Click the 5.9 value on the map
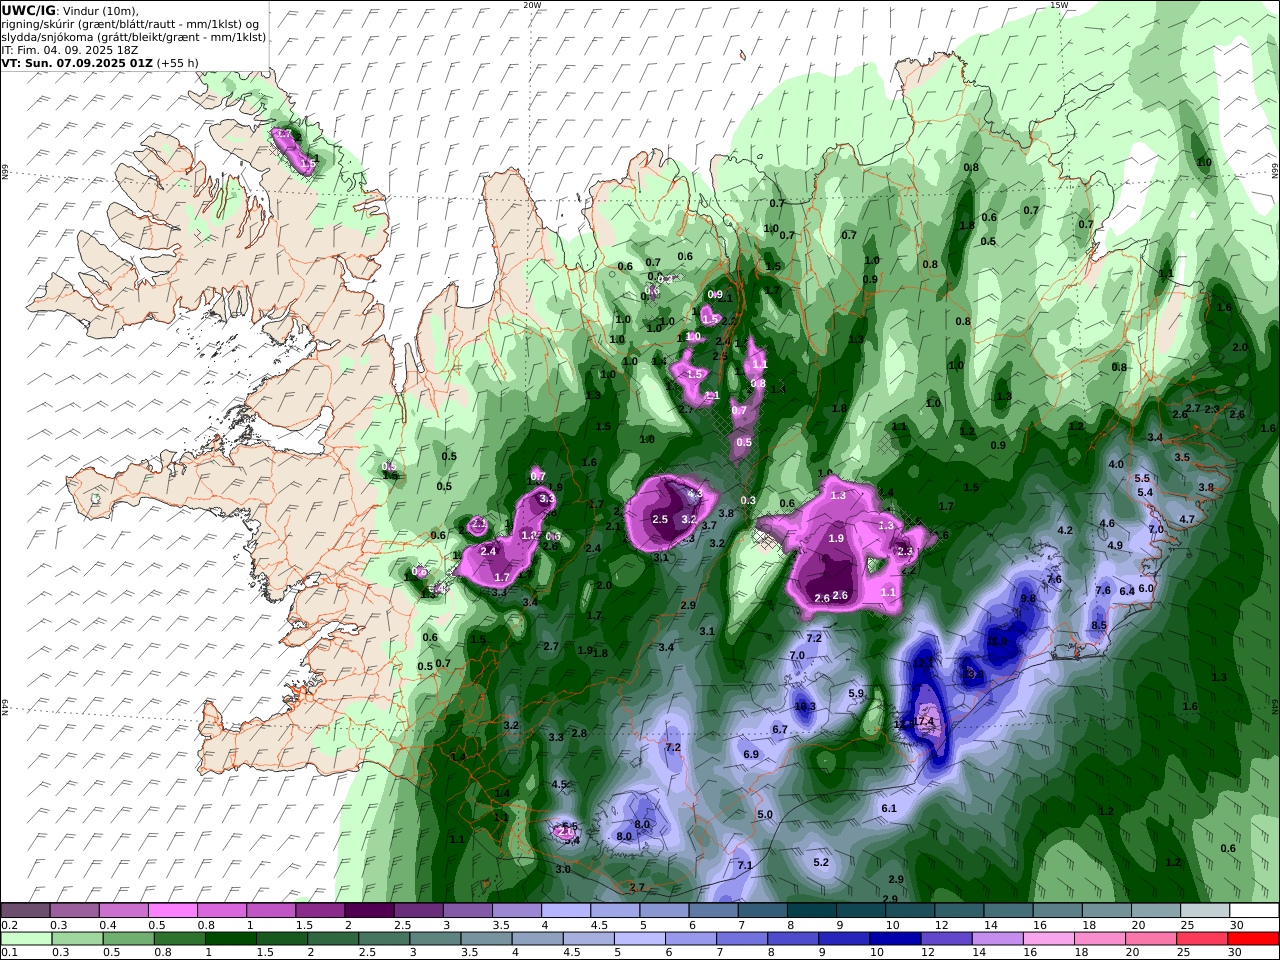The width and height of the screenshot is (1280, 960). (x=856, y=693)
